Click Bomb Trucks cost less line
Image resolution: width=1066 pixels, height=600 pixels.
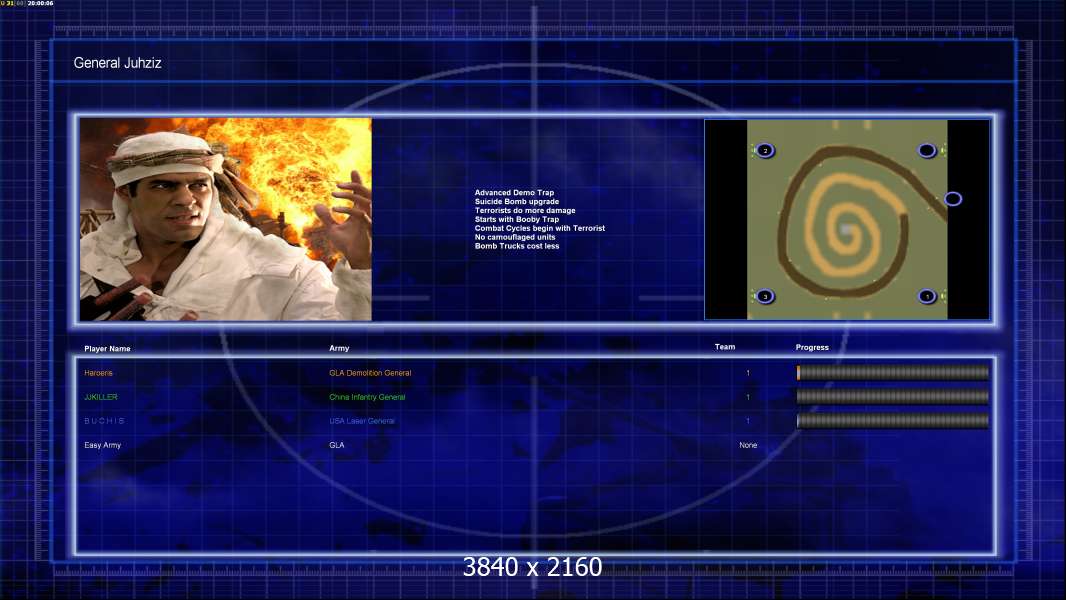[517, 246]
